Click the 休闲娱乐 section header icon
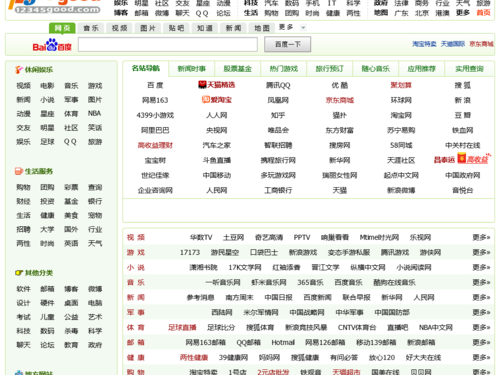The width and height of the screenshot is (500, 375). coord(19,70)
